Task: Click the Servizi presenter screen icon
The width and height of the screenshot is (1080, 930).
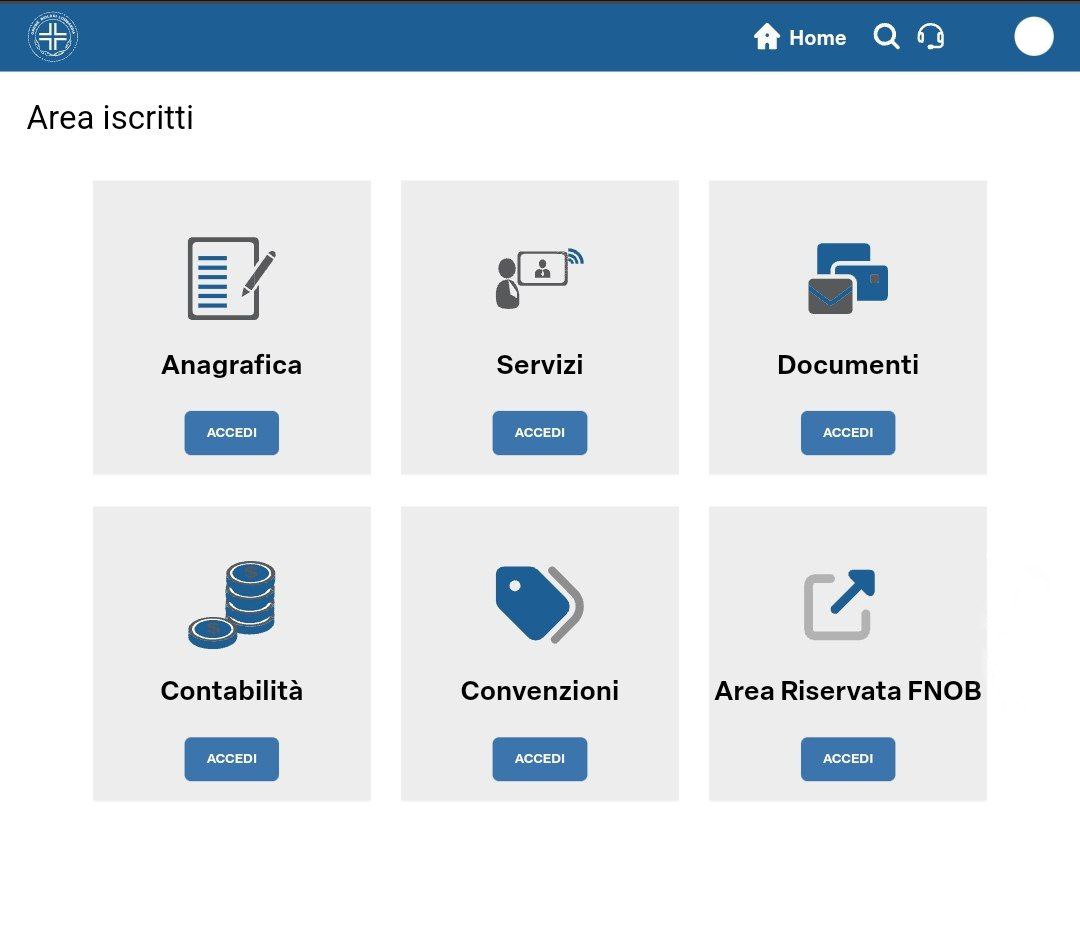Action: 539,278
